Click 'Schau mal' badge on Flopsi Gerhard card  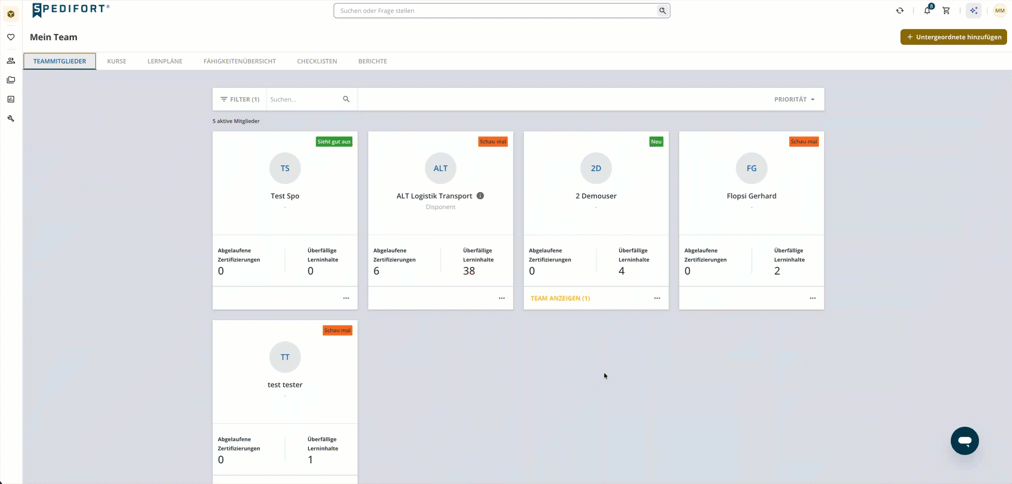804,141
